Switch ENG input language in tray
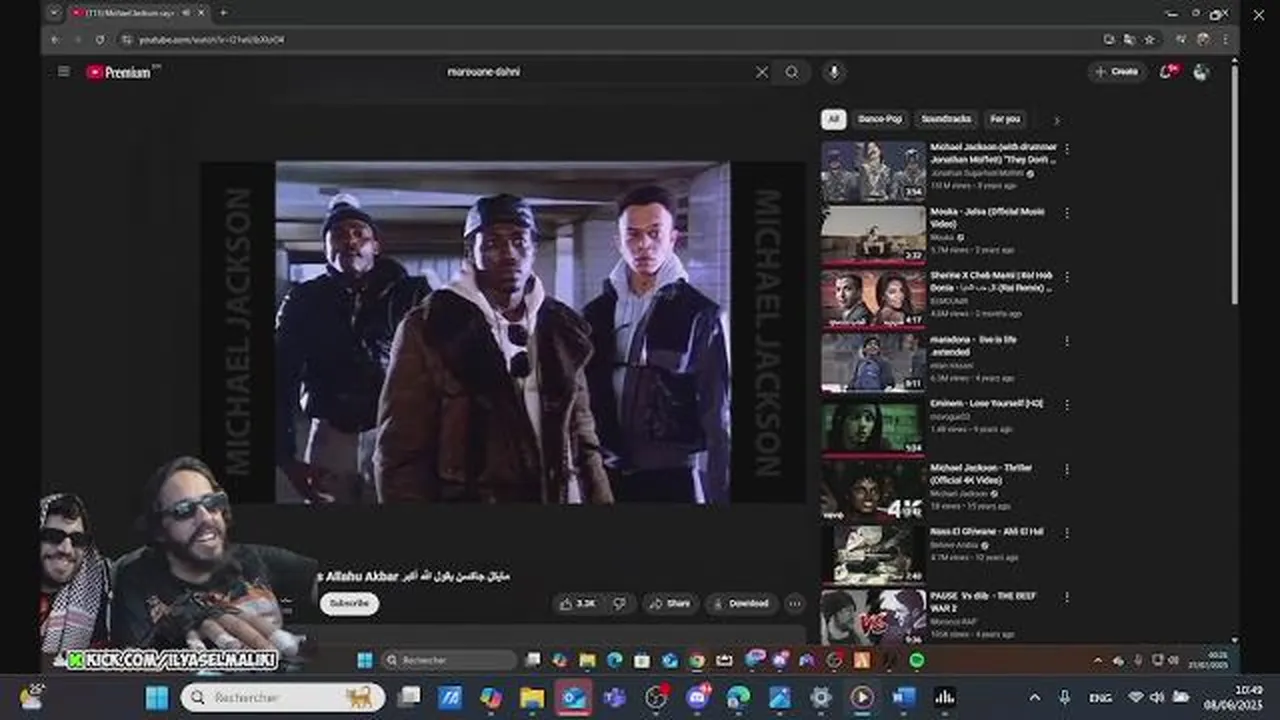 pyautogui.click(x=1099, y=697)
